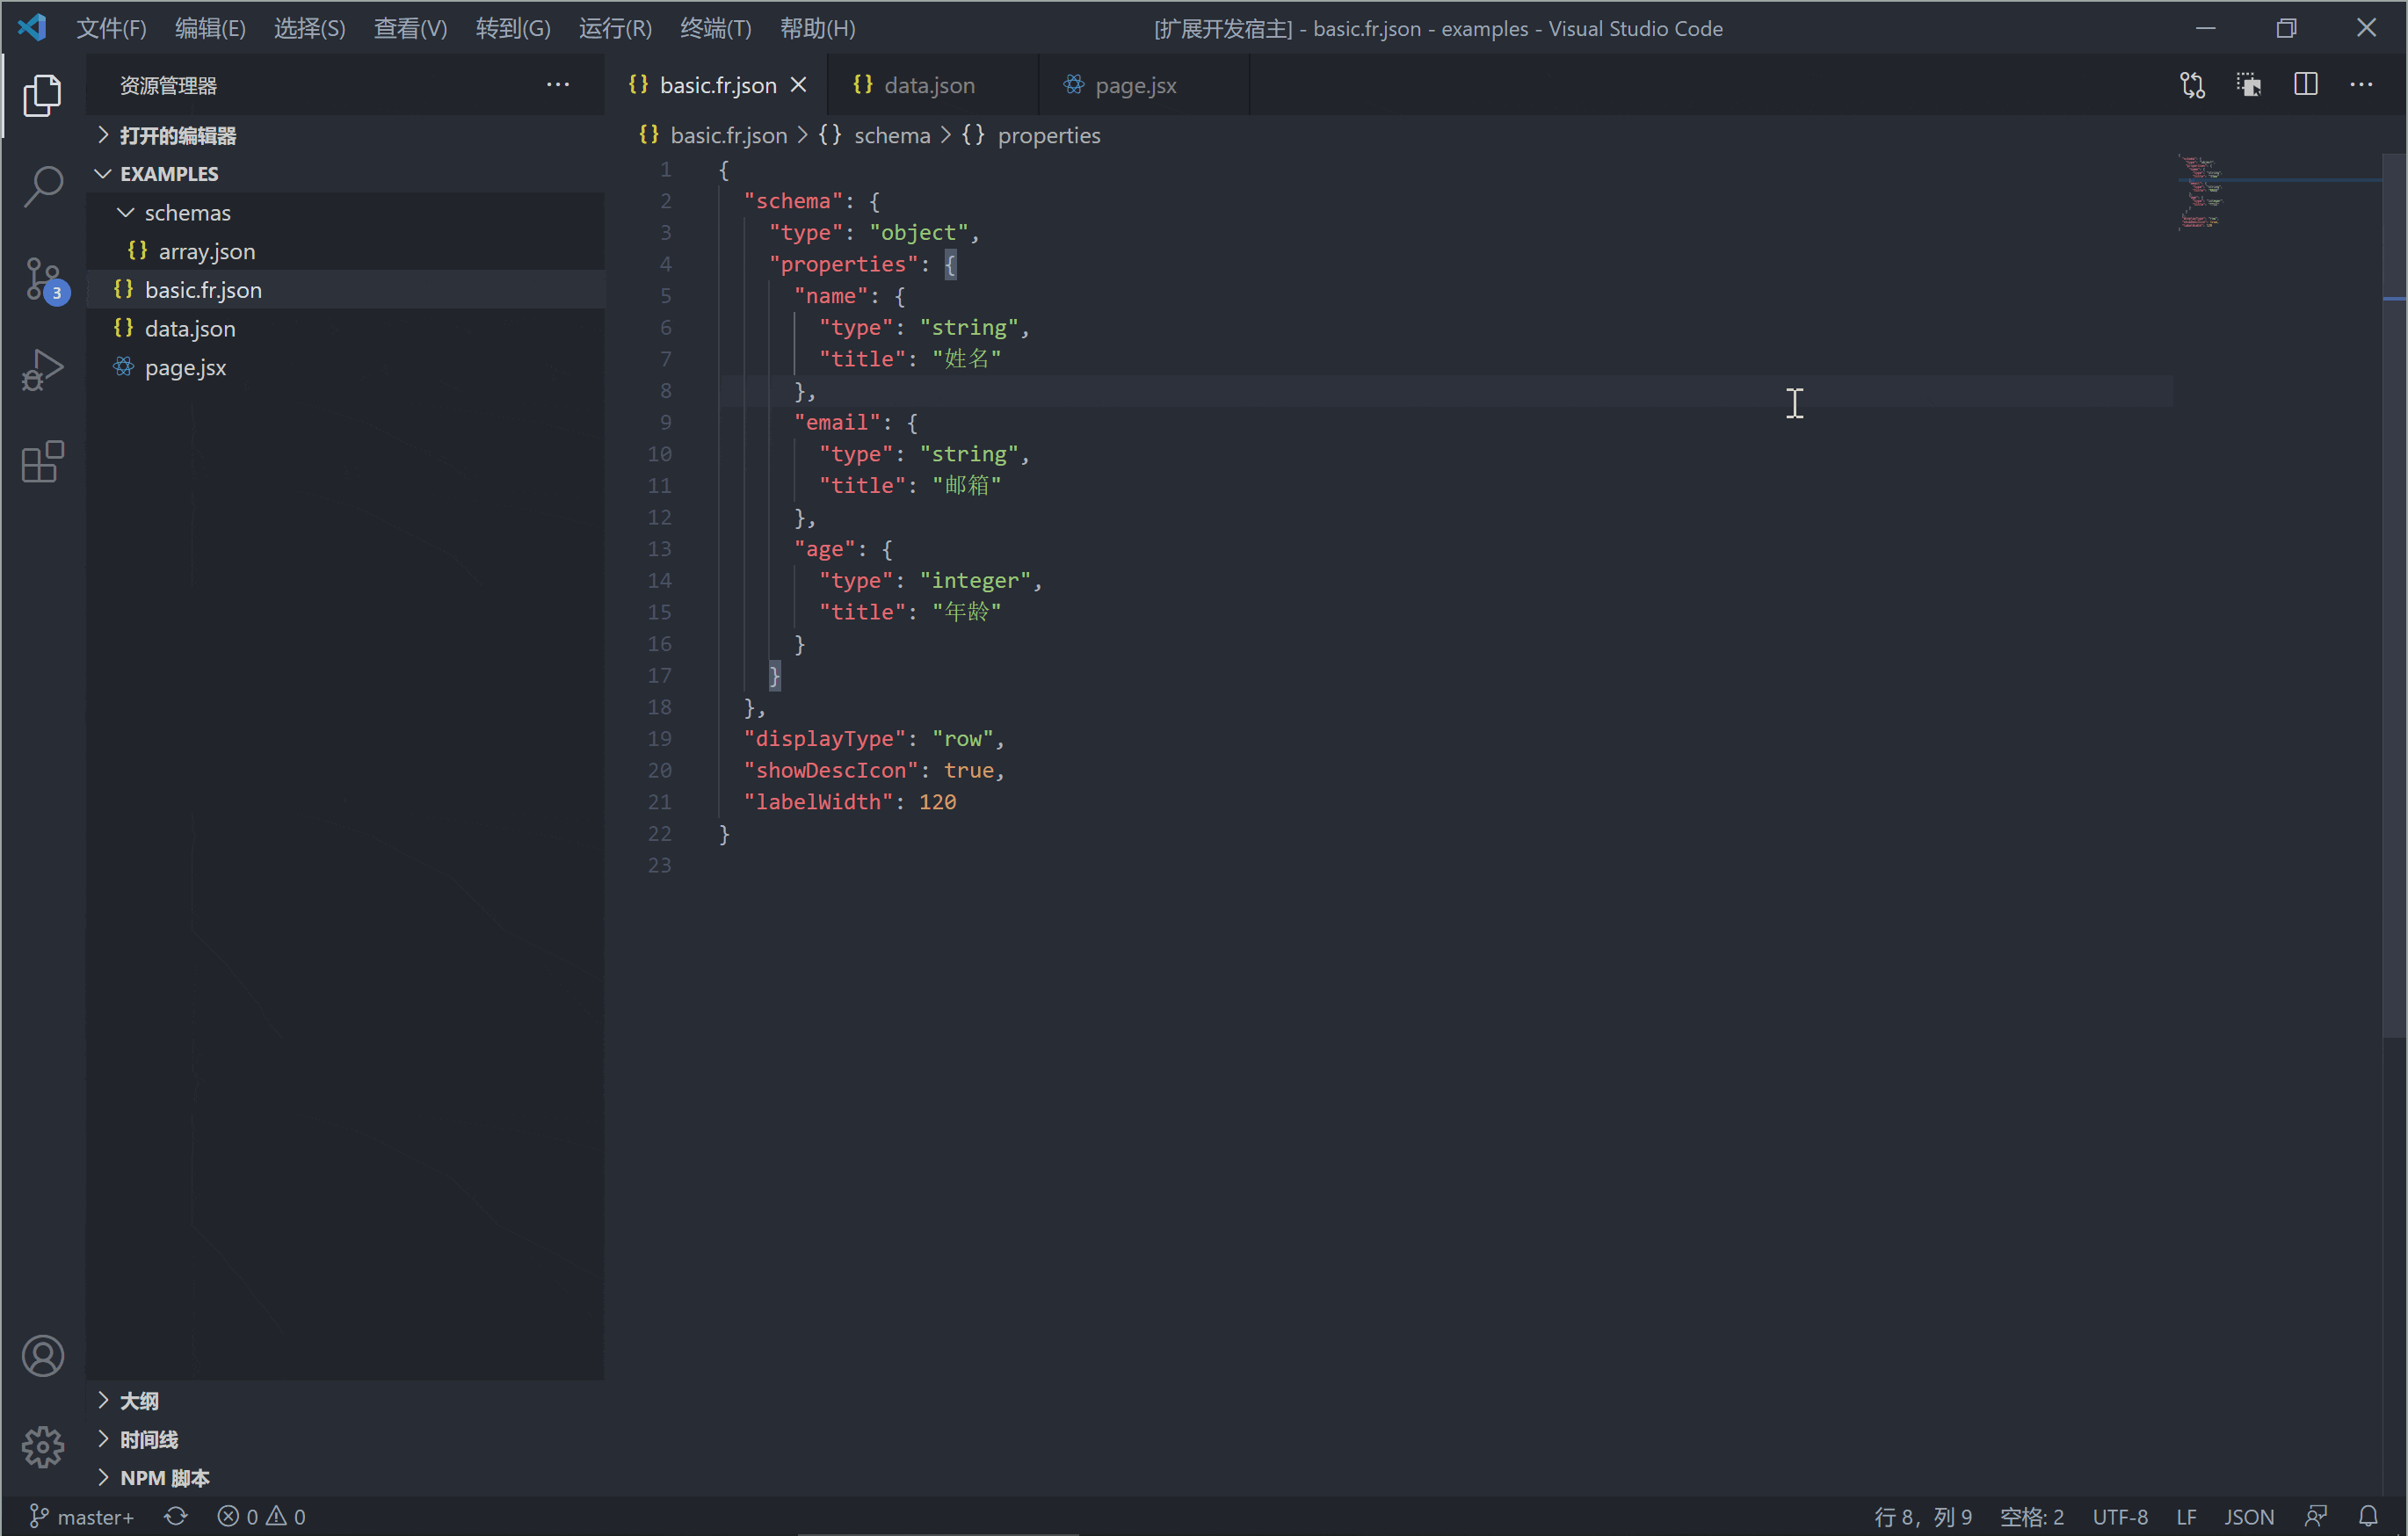This screenshot has width=2408, height=1536.
Task: Open the Explorer view in the activity bar
Action: point(42,95)
